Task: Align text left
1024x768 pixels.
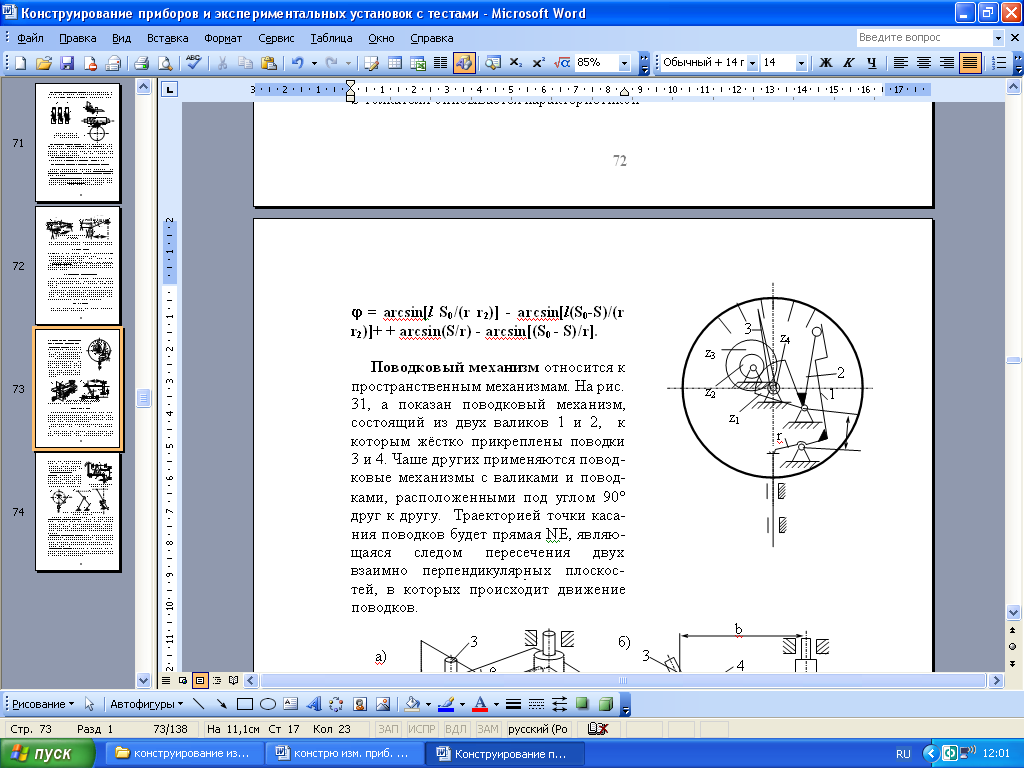Action: [901, 63]
